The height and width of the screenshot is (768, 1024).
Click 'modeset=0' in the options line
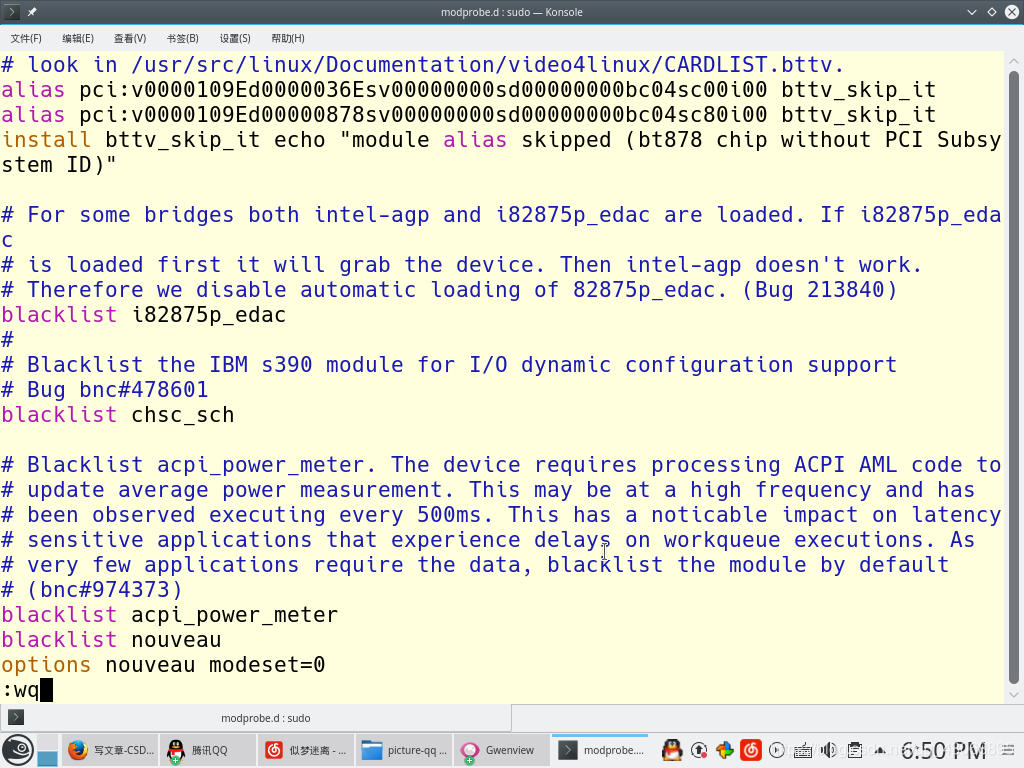point(267,665)
